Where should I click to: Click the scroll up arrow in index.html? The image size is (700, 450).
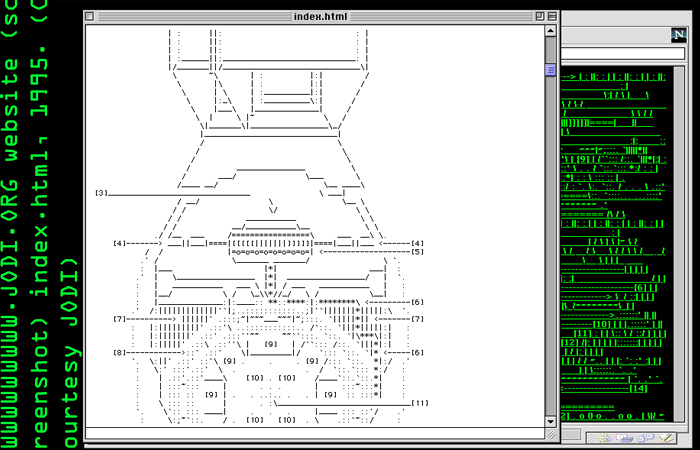(550, 31)
